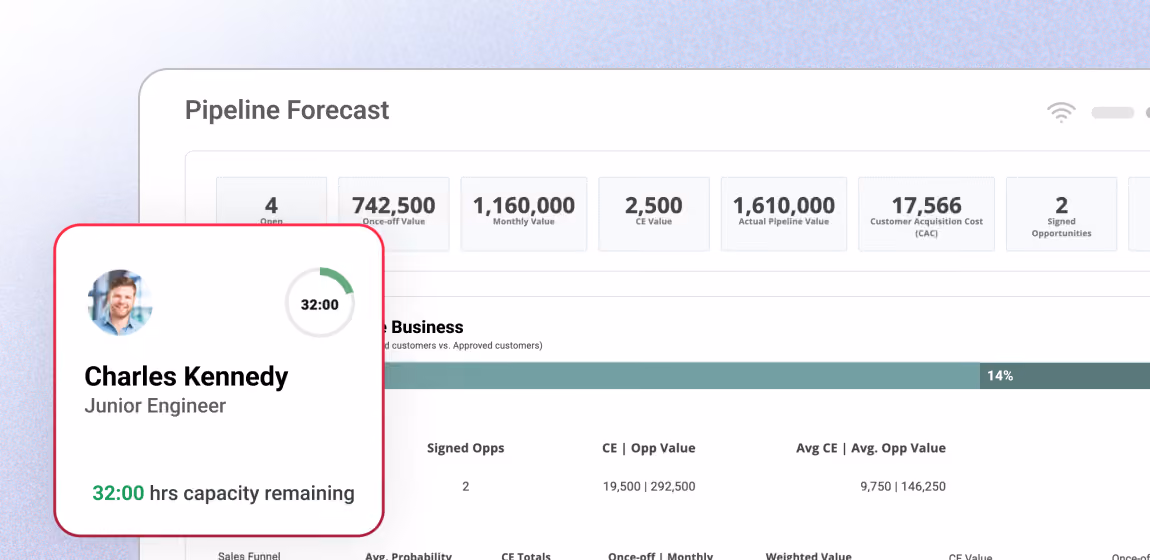The height and width of the screenshot is (560, 1150).
Task: Select the 1,160,000 Monthly Value card
Action: [524, 214]
